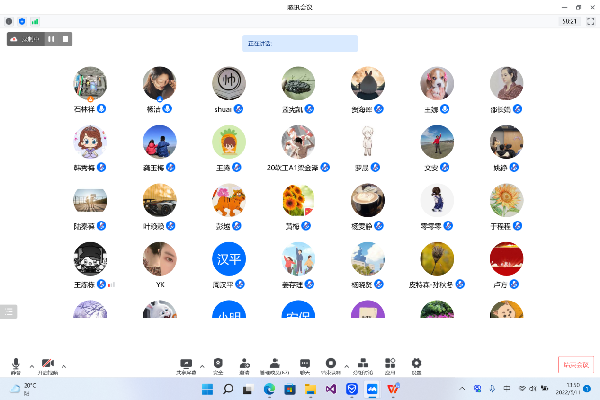Expand the microphone audio options arrow
This screenshot has height=400, width=600.
[31, 364]
